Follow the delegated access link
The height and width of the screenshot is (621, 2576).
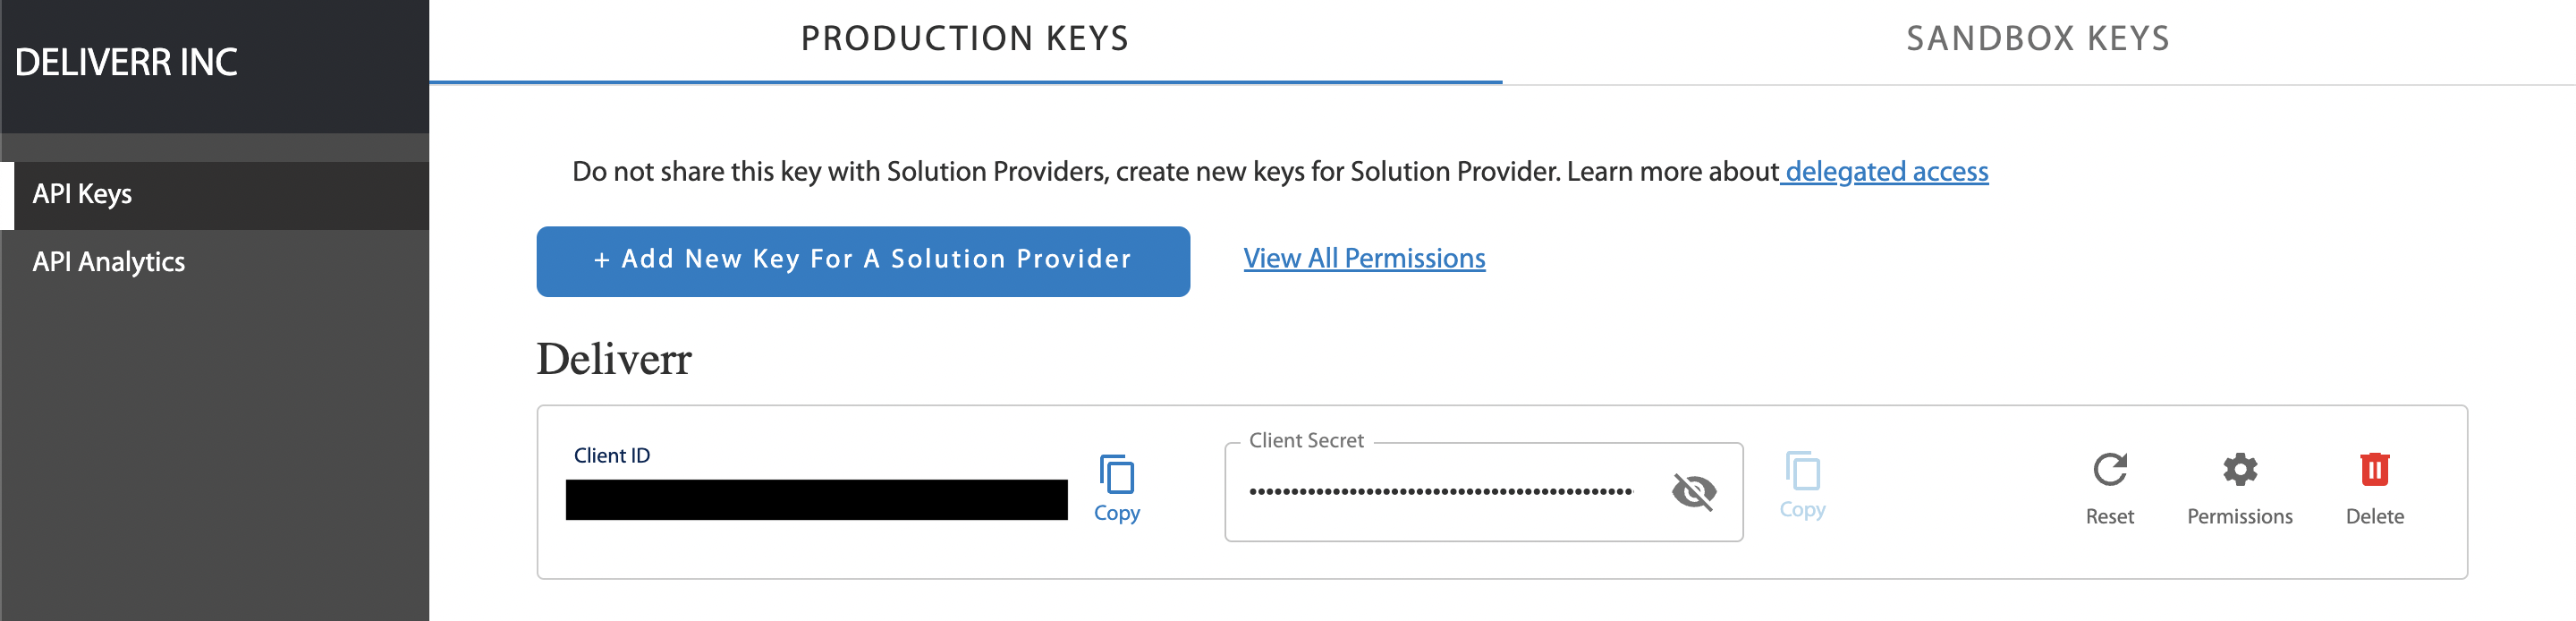tap(1886, 172)
